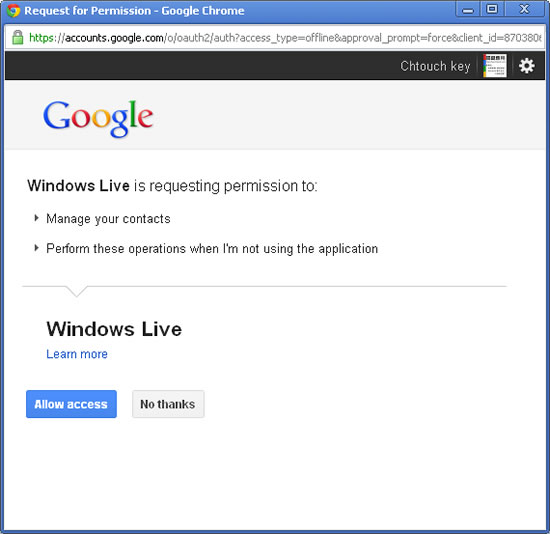Image resolution: width=550 pixels, height=534 pixels.
Task: Minimize the Chrome window
Action: click(468, 10)
